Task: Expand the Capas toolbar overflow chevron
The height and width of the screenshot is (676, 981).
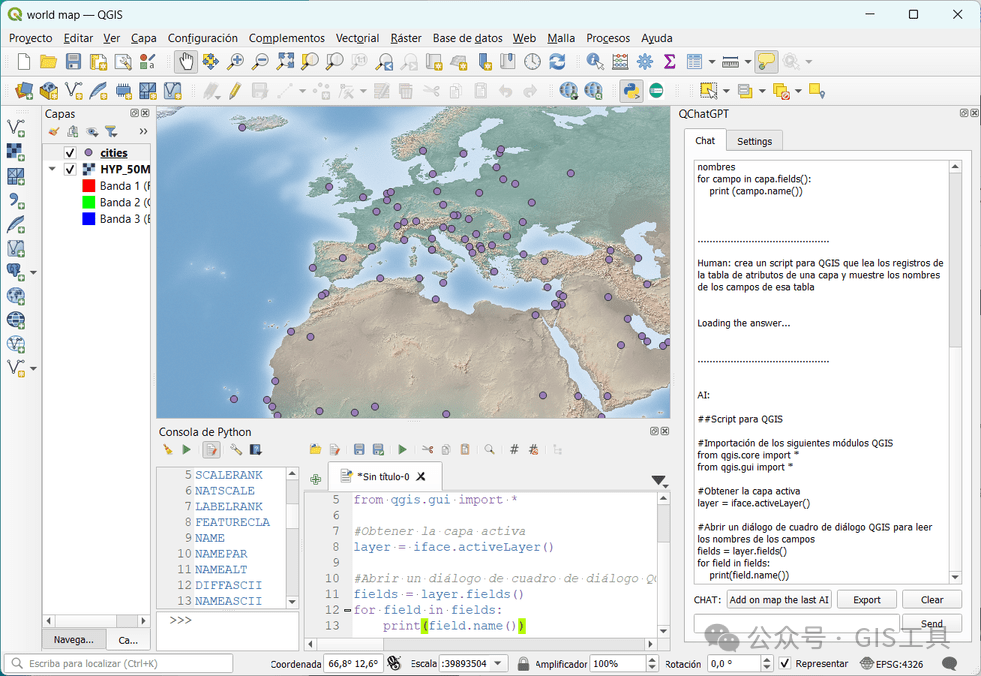Action: click(143, 131)
